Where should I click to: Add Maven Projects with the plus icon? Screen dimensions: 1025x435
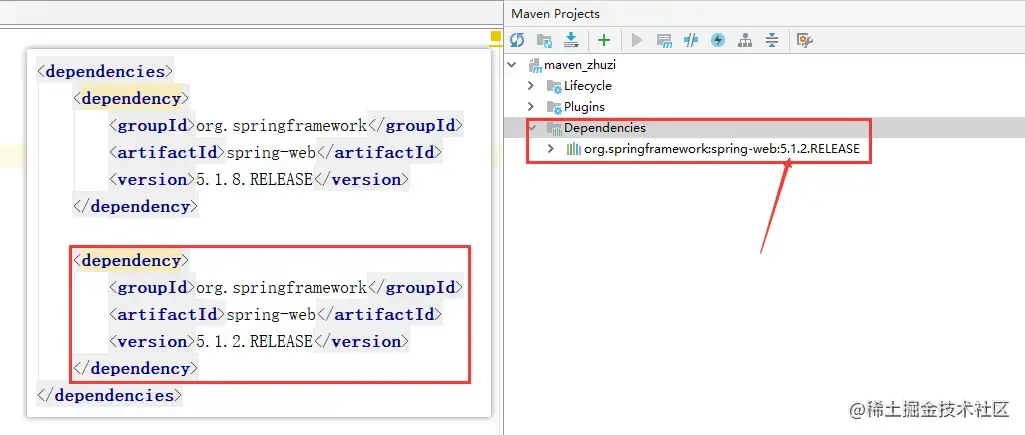click(x=604, y=41)
